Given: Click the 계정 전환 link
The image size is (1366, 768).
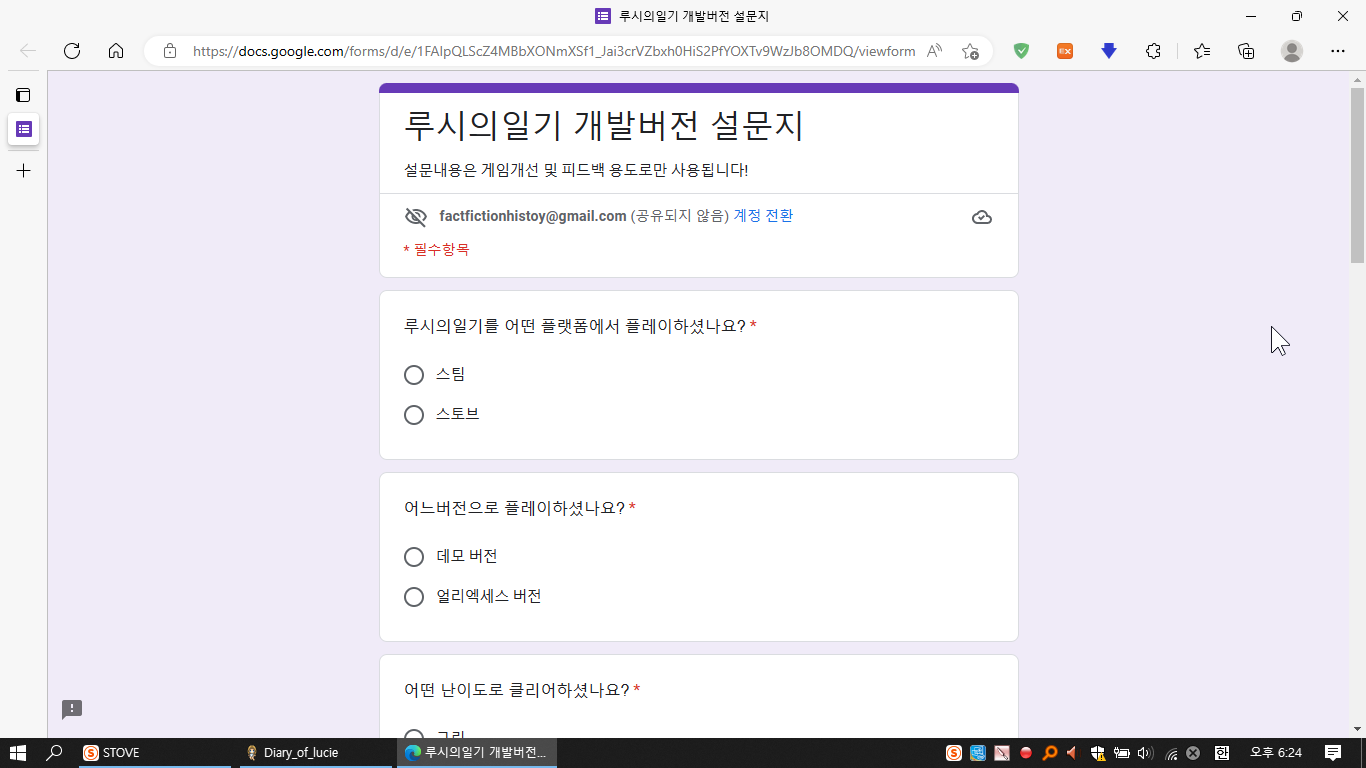Looking at the screenshot, I should pyautogui.click(x=763, y=216).
